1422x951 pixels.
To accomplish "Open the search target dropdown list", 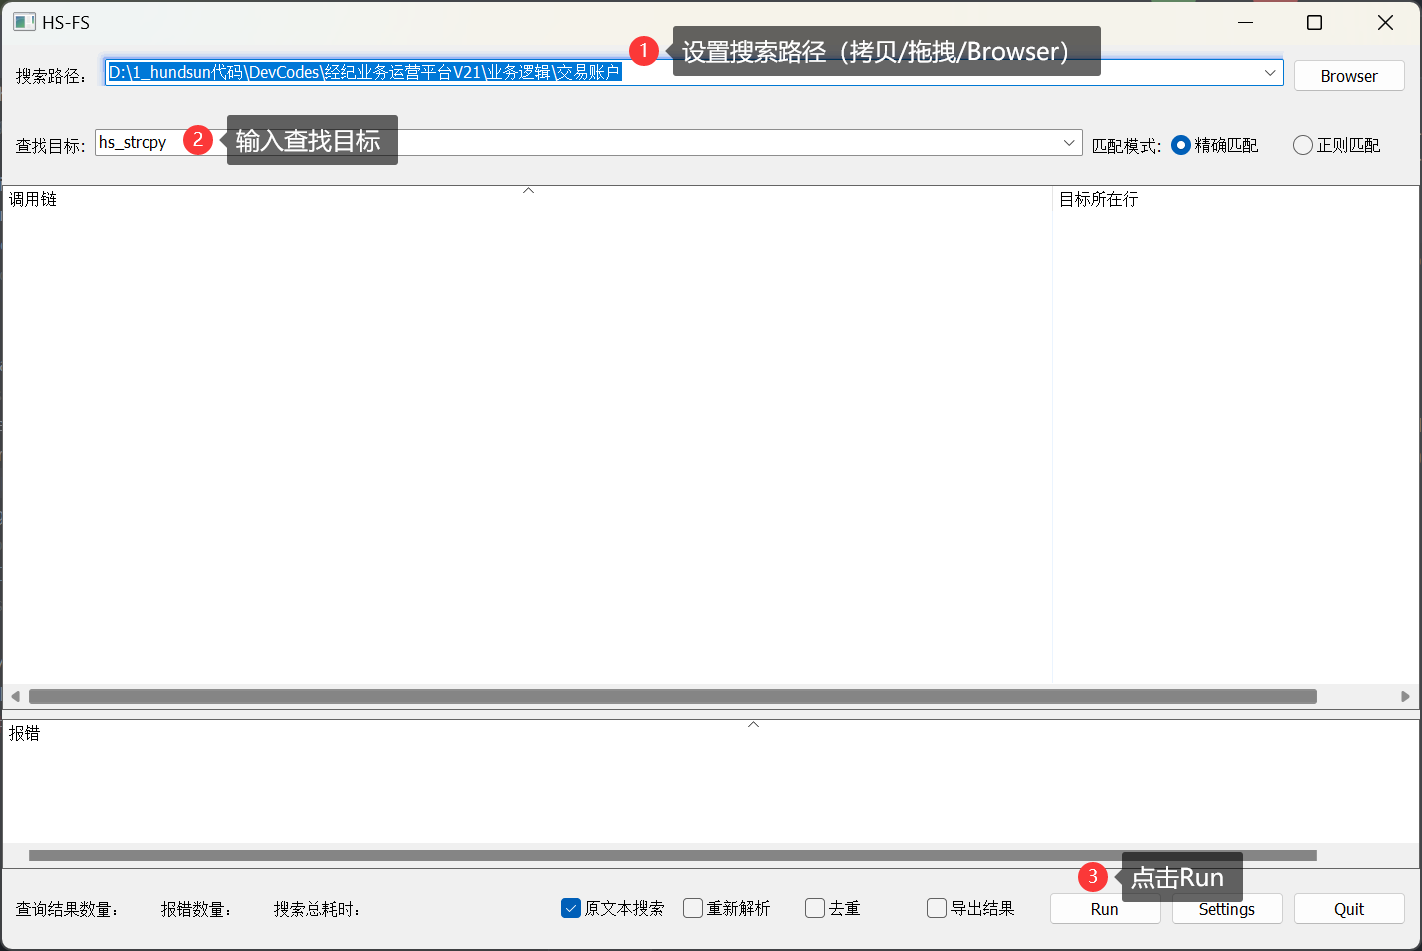I will pos(1069,144).
